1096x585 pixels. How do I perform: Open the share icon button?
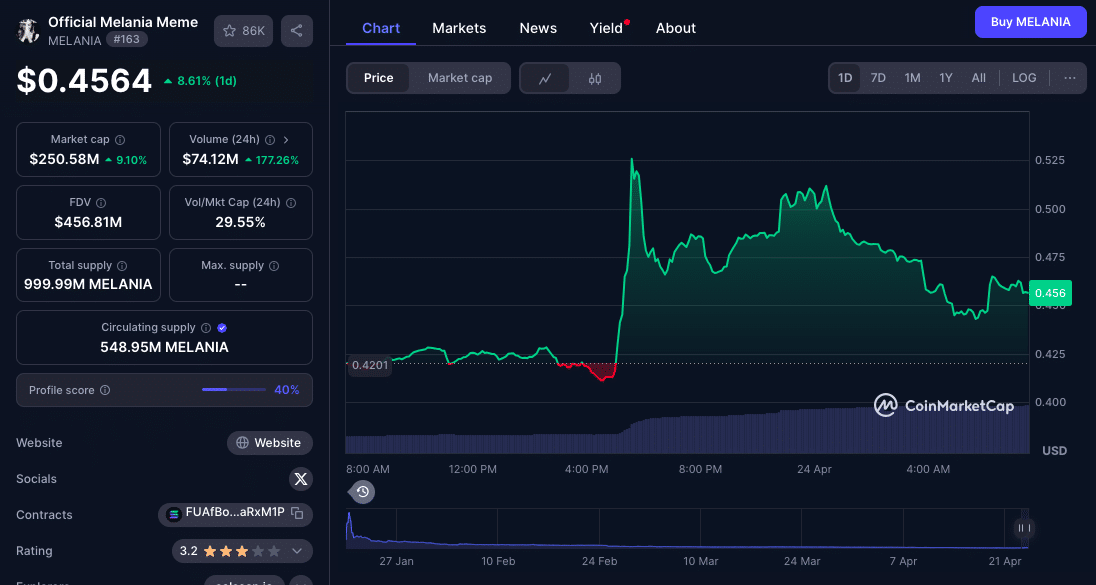coord(296,31)
